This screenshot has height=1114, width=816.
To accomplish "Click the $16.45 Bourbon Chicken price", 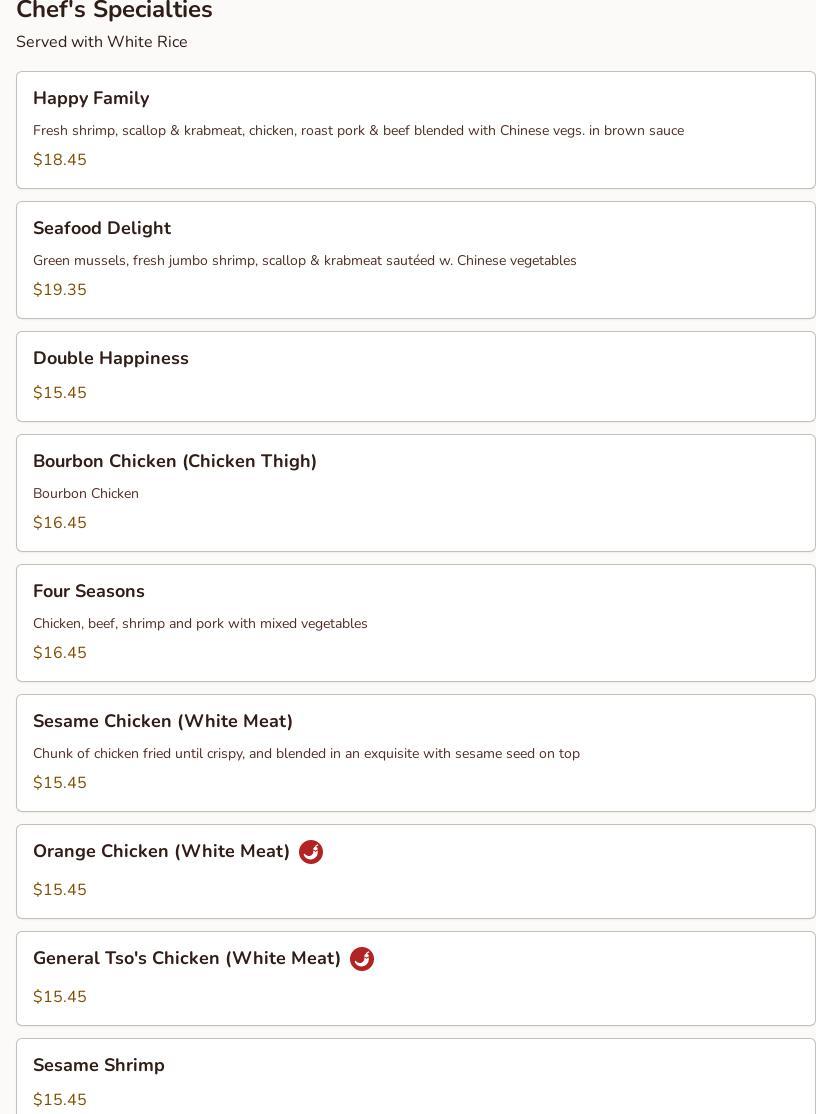I will coord(60,523).
